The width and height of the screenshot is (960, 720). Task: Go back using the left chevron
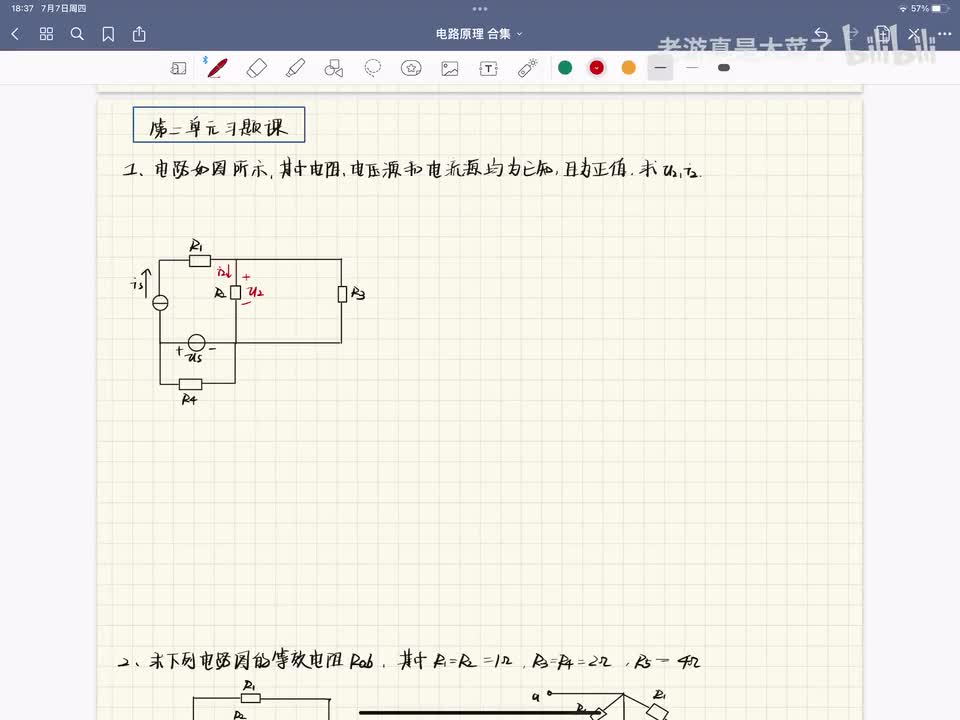coord(16,34)
